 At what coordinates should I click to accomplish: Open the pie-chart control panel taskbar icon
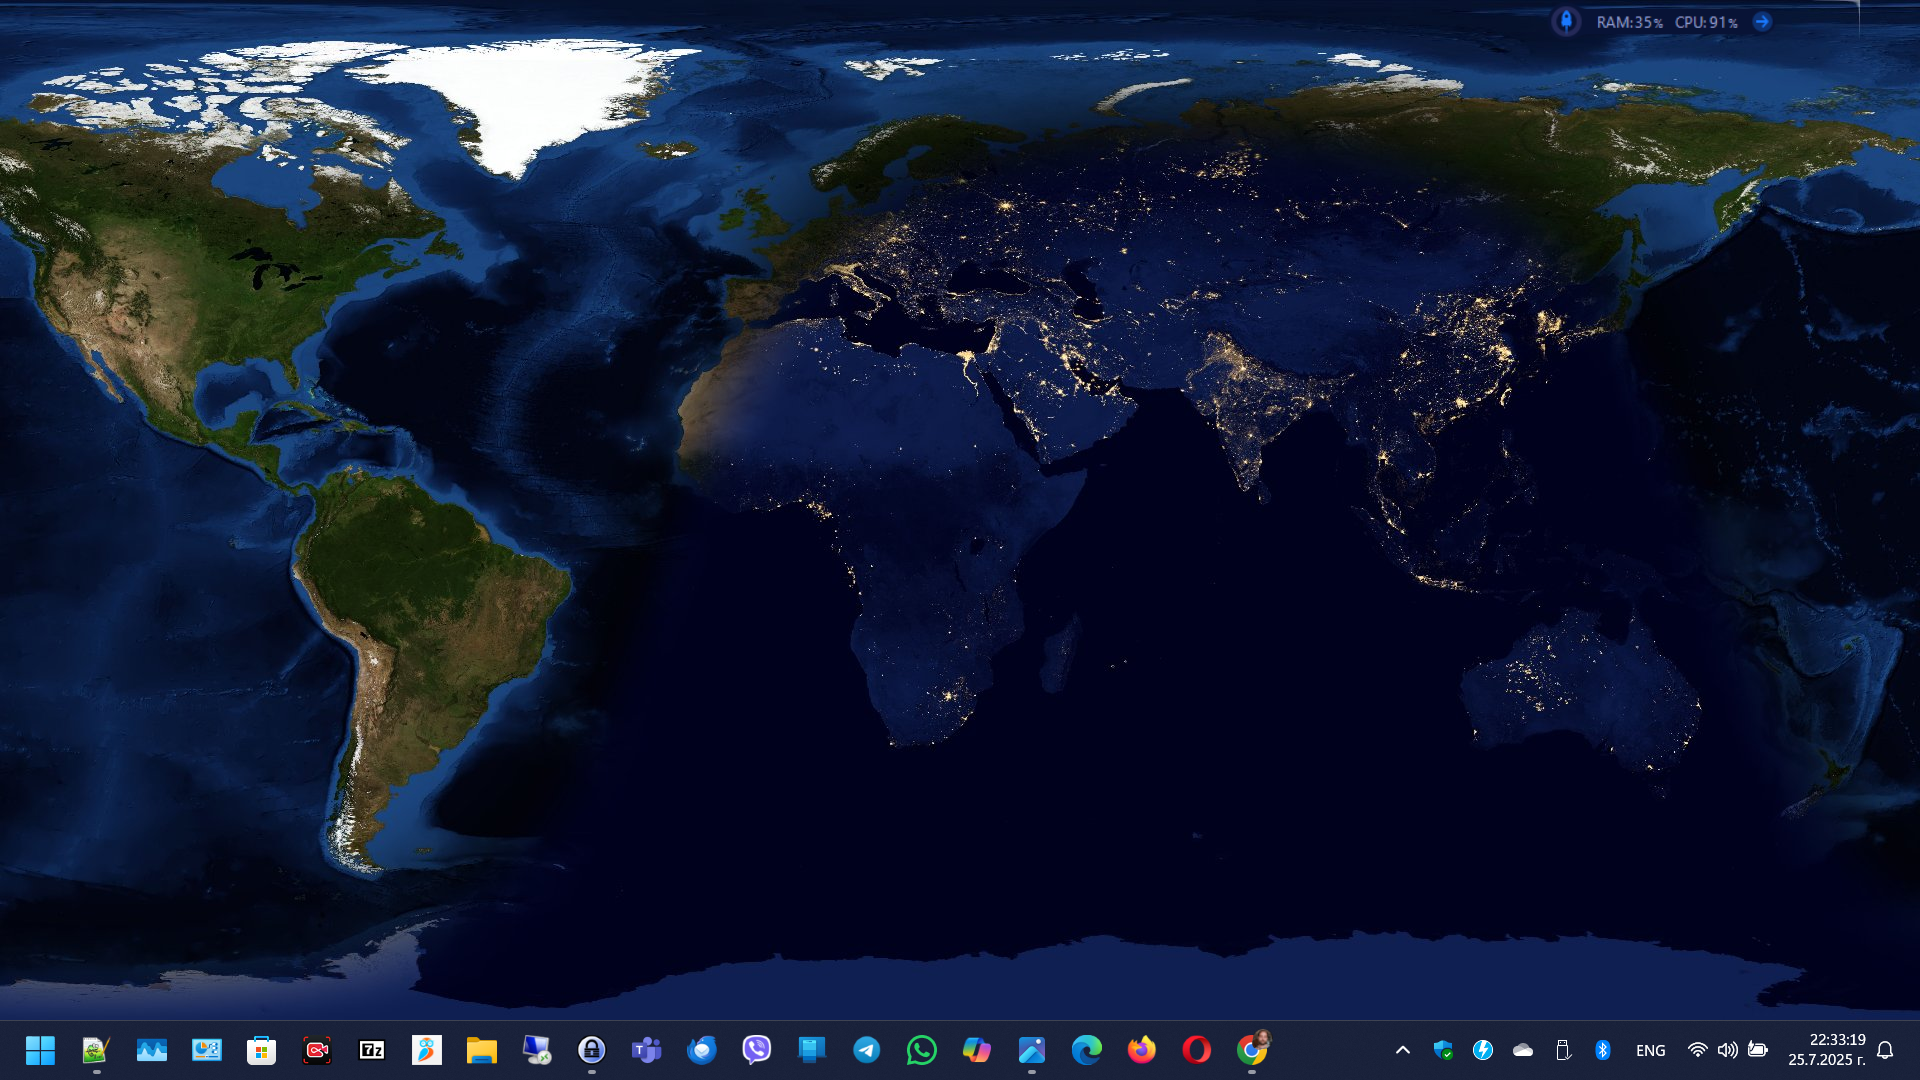[206, 1050]
